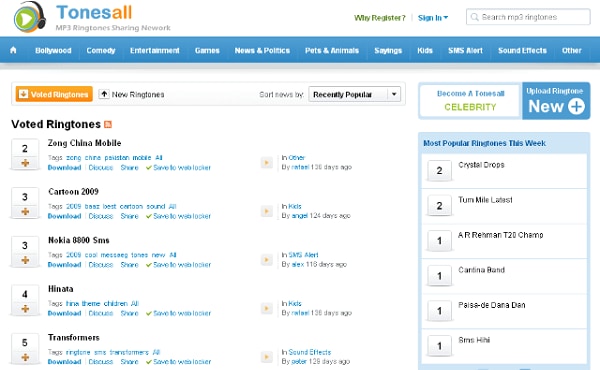Open the Hinata ringtone title
Image resolution: width=600 pixels, height=370 pixels.
click(60, 289)
